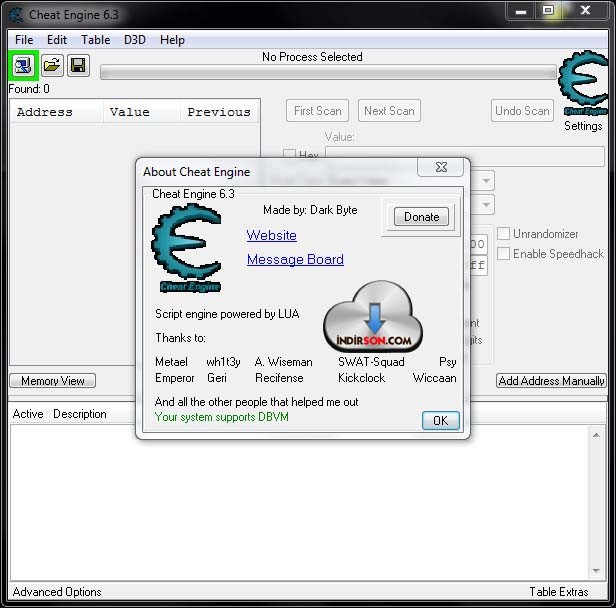Open the Help menu

(x=172, y=40)
